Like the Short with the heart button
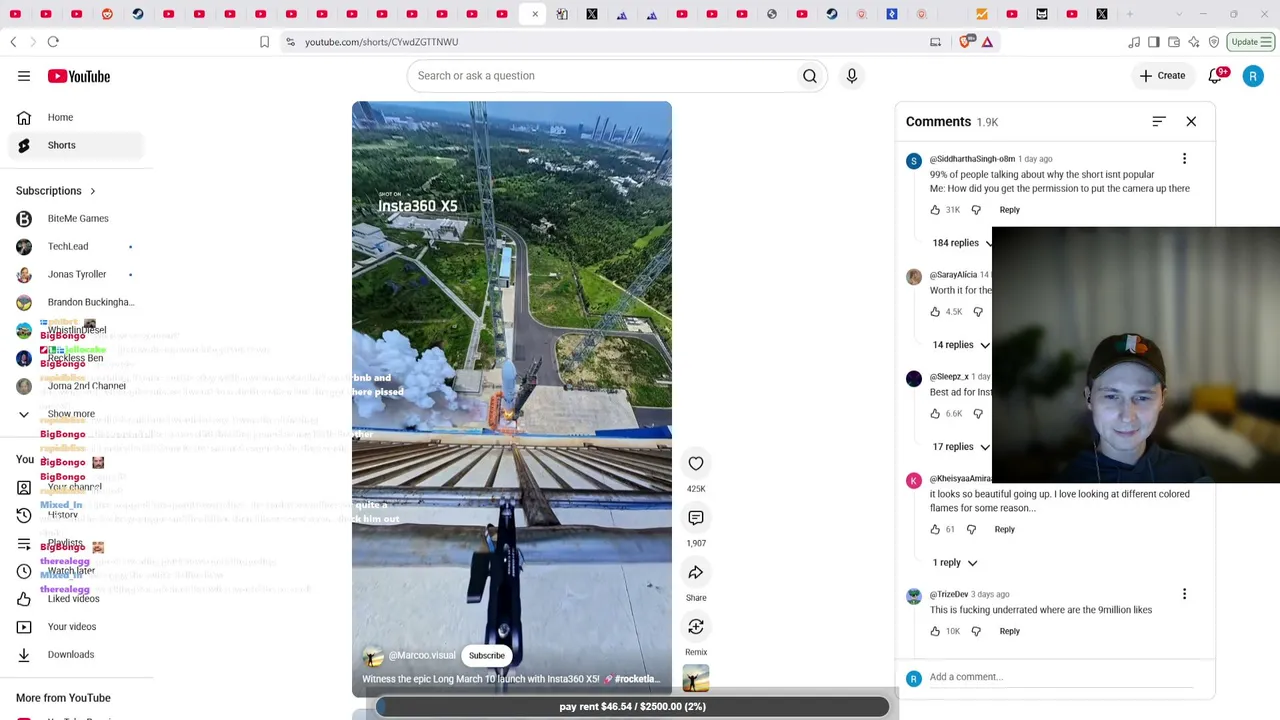Screen dimensions: 1280x720 click(x=696, y=463)
